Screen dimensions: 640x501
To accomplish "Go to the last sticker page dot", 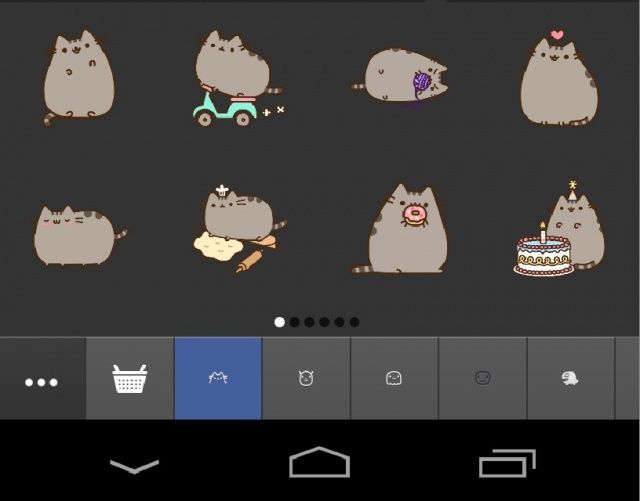I will coord(354,322).
